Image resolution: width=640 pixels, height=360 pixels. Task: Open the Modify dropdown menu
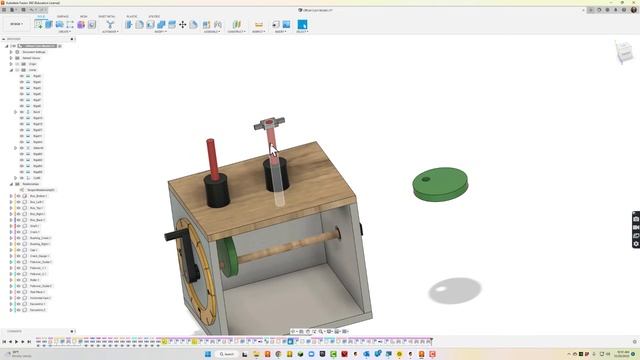pos(160,31)
